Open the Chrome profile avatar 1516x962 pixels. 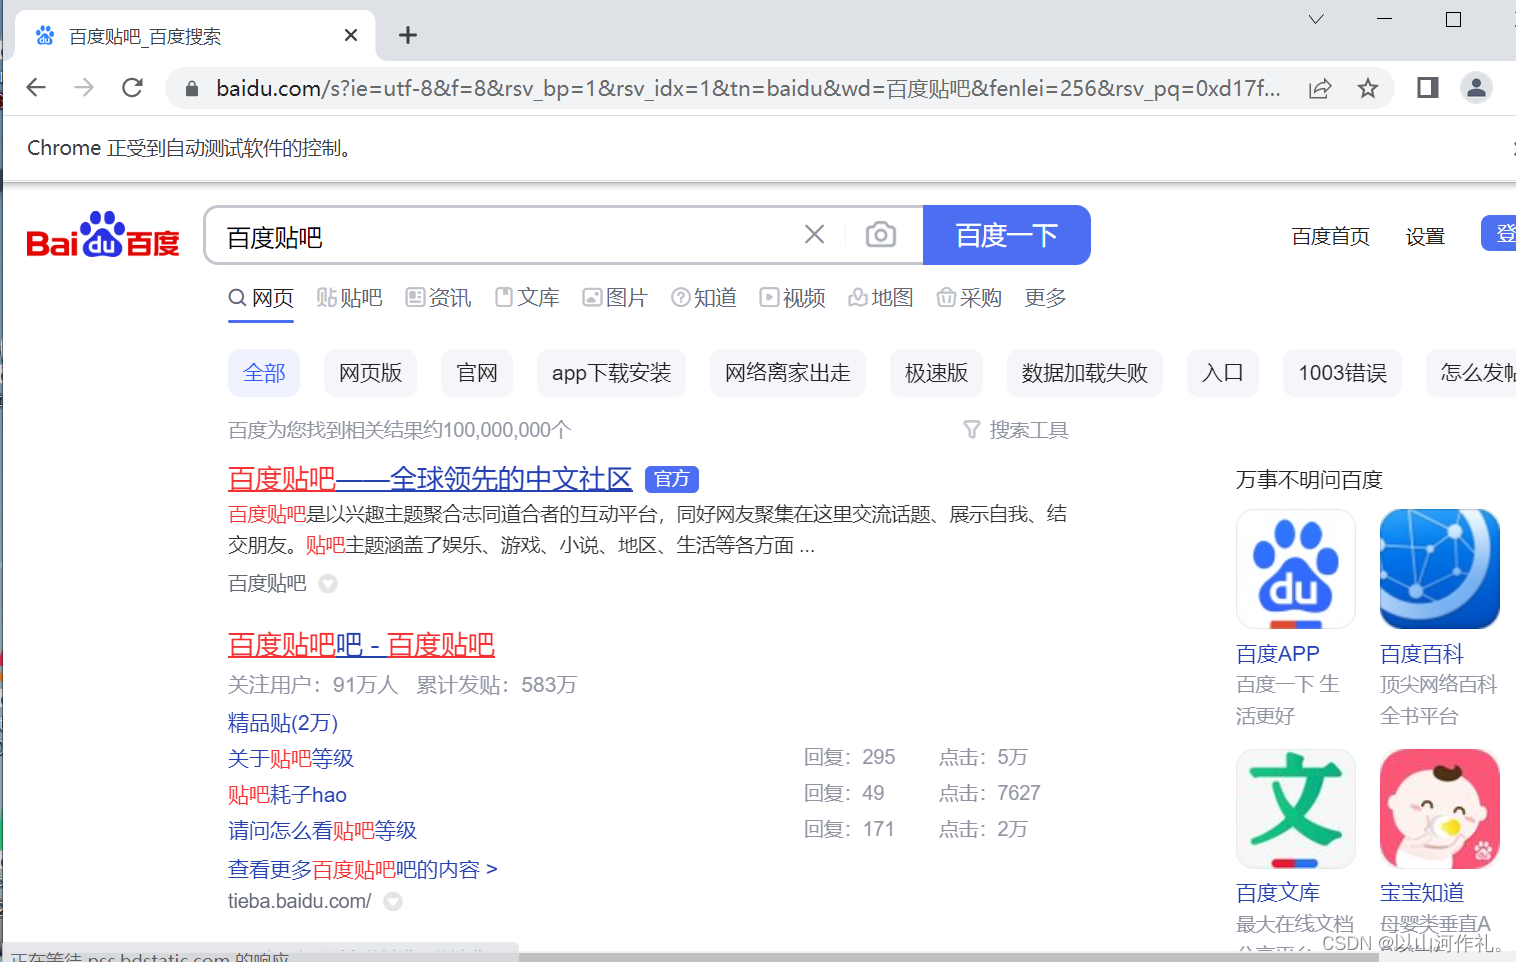tap(1476, 88)
